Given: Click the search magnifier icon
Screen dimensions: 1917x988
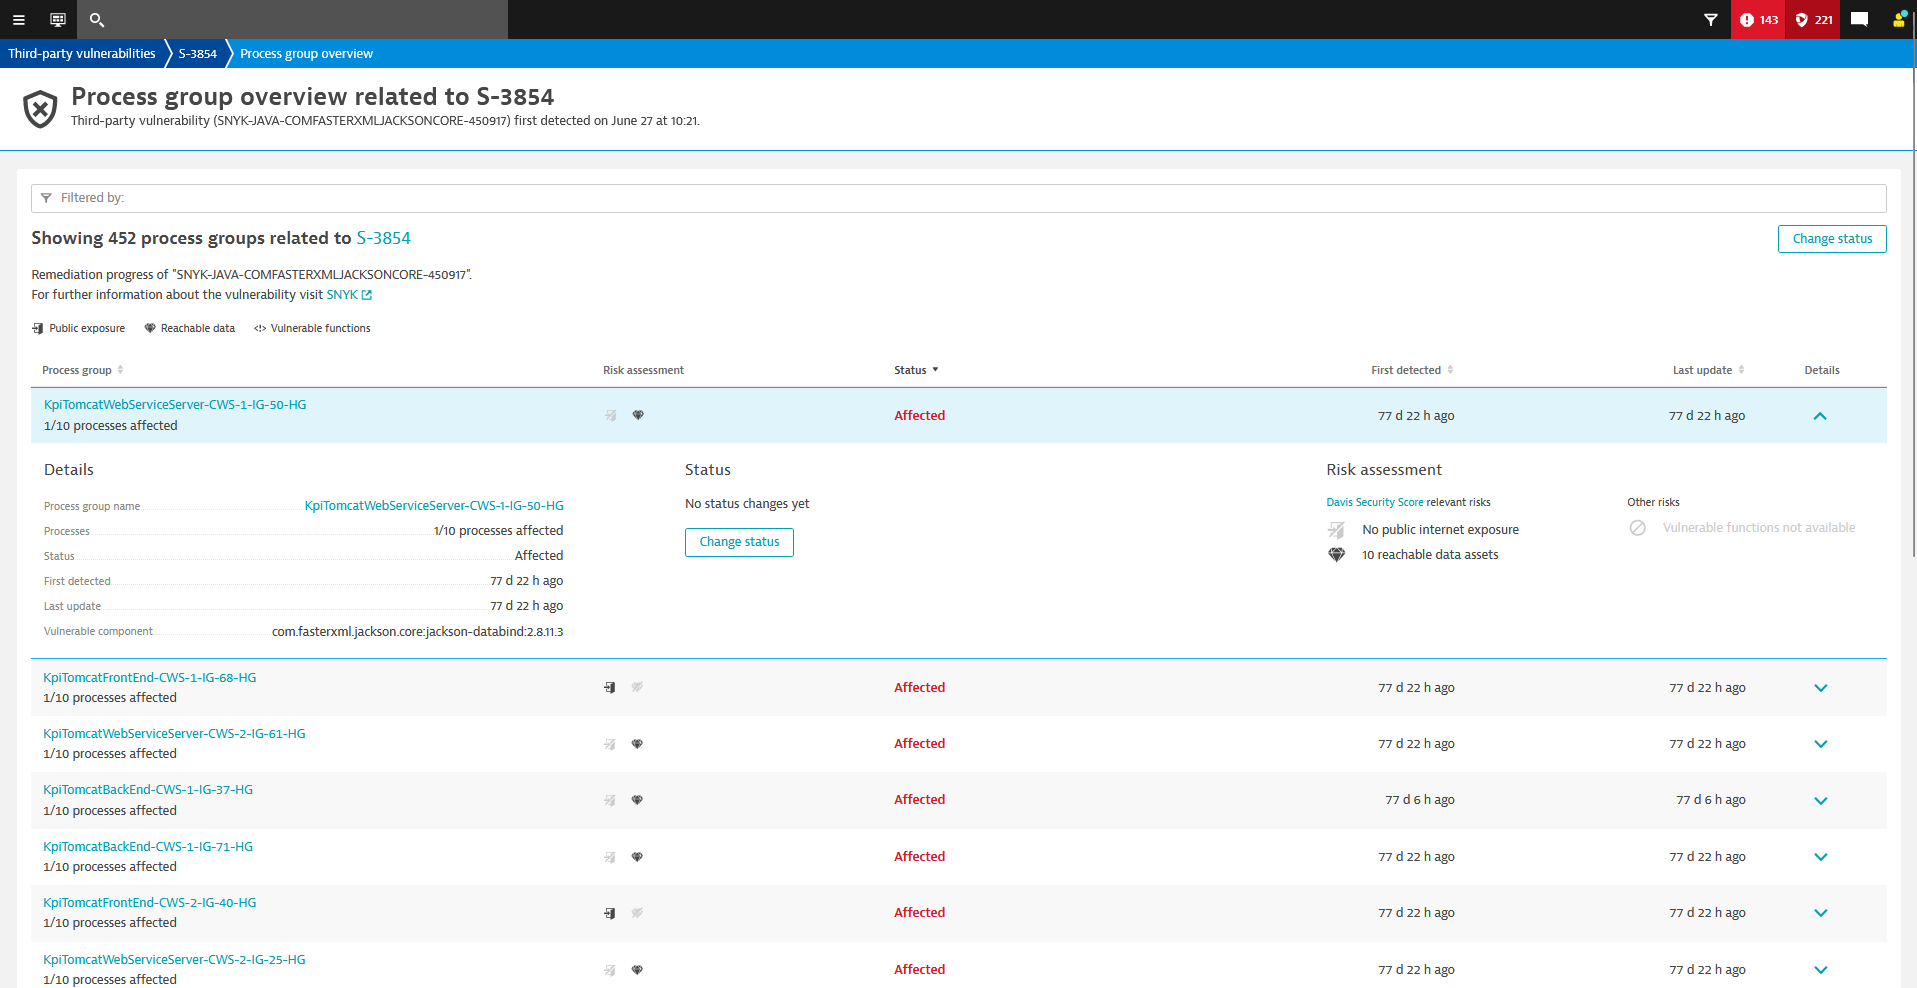Looking at the screenshot, I should coord(97,20).
